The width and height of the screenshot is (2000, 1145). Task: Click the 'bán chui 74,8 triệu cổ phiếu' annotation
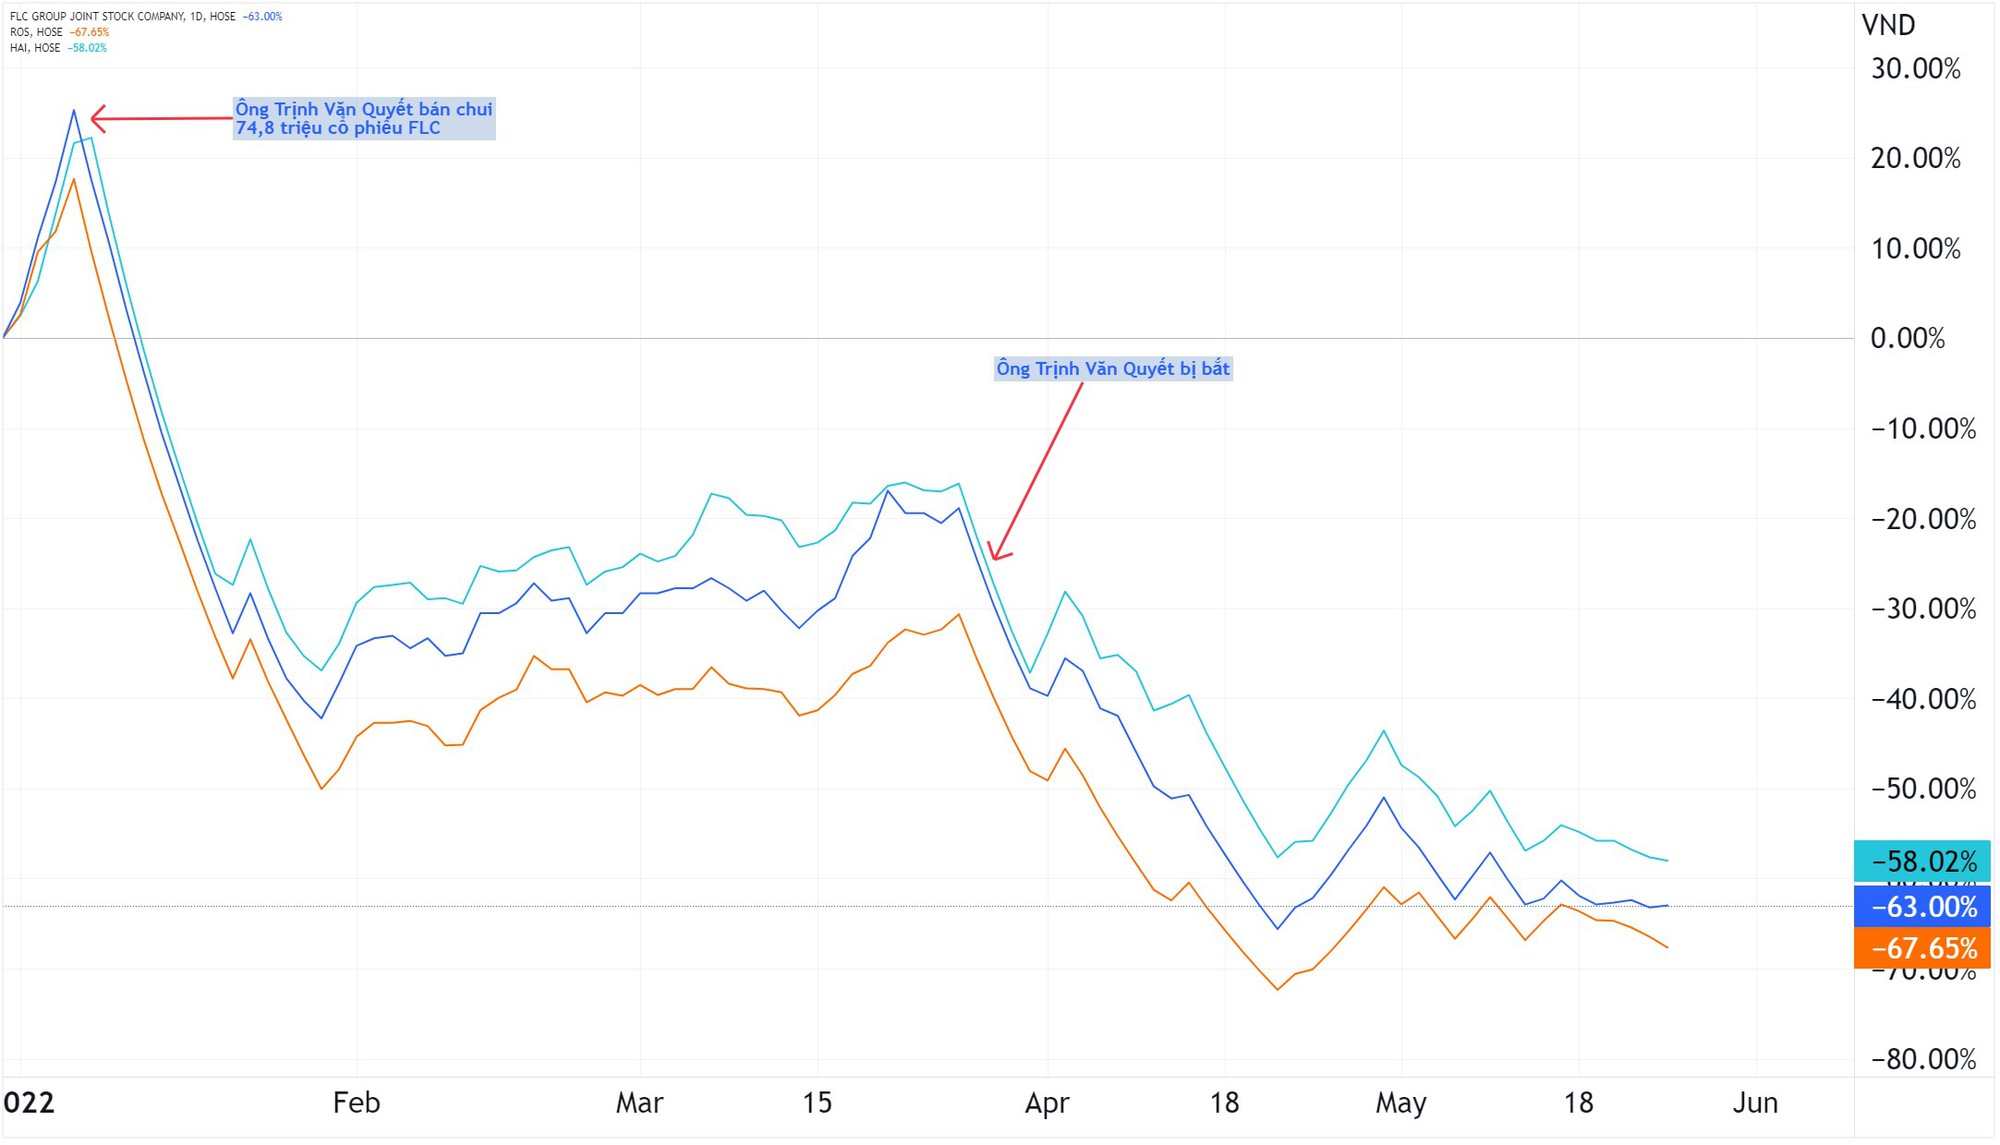tap(364, 119)
